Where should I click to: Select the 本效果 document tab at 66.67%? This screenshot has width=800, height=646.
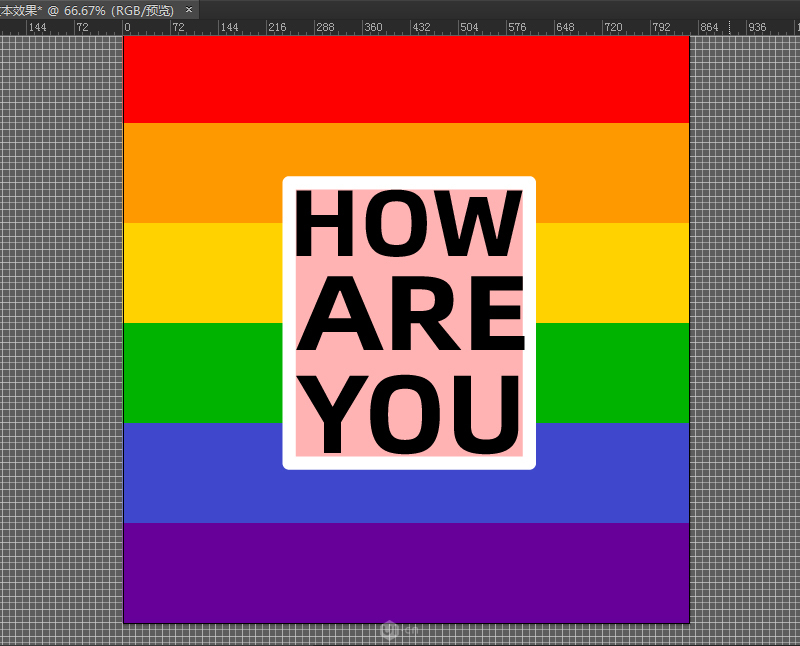click(90, 9)
